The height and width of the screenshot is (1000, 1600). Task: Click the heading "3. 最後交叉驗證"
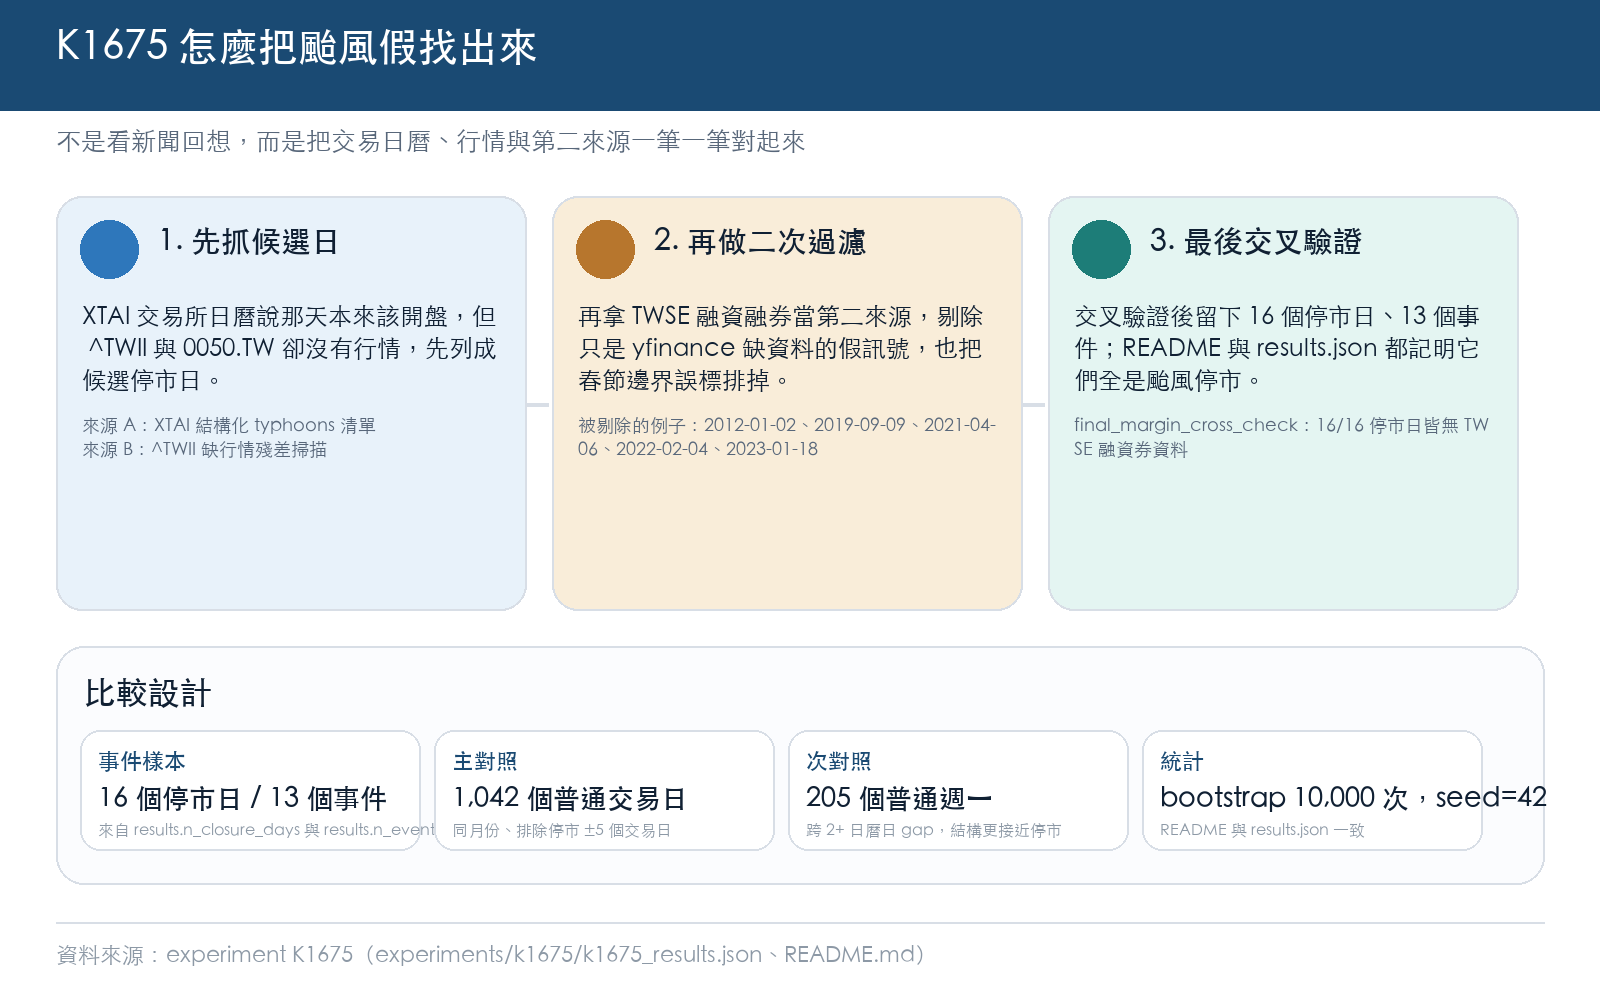(1256, 242)
